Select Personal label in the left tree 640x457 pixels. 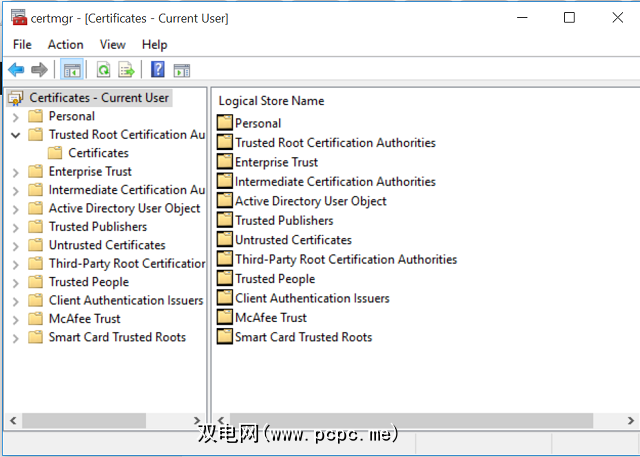tap(72, 116)
